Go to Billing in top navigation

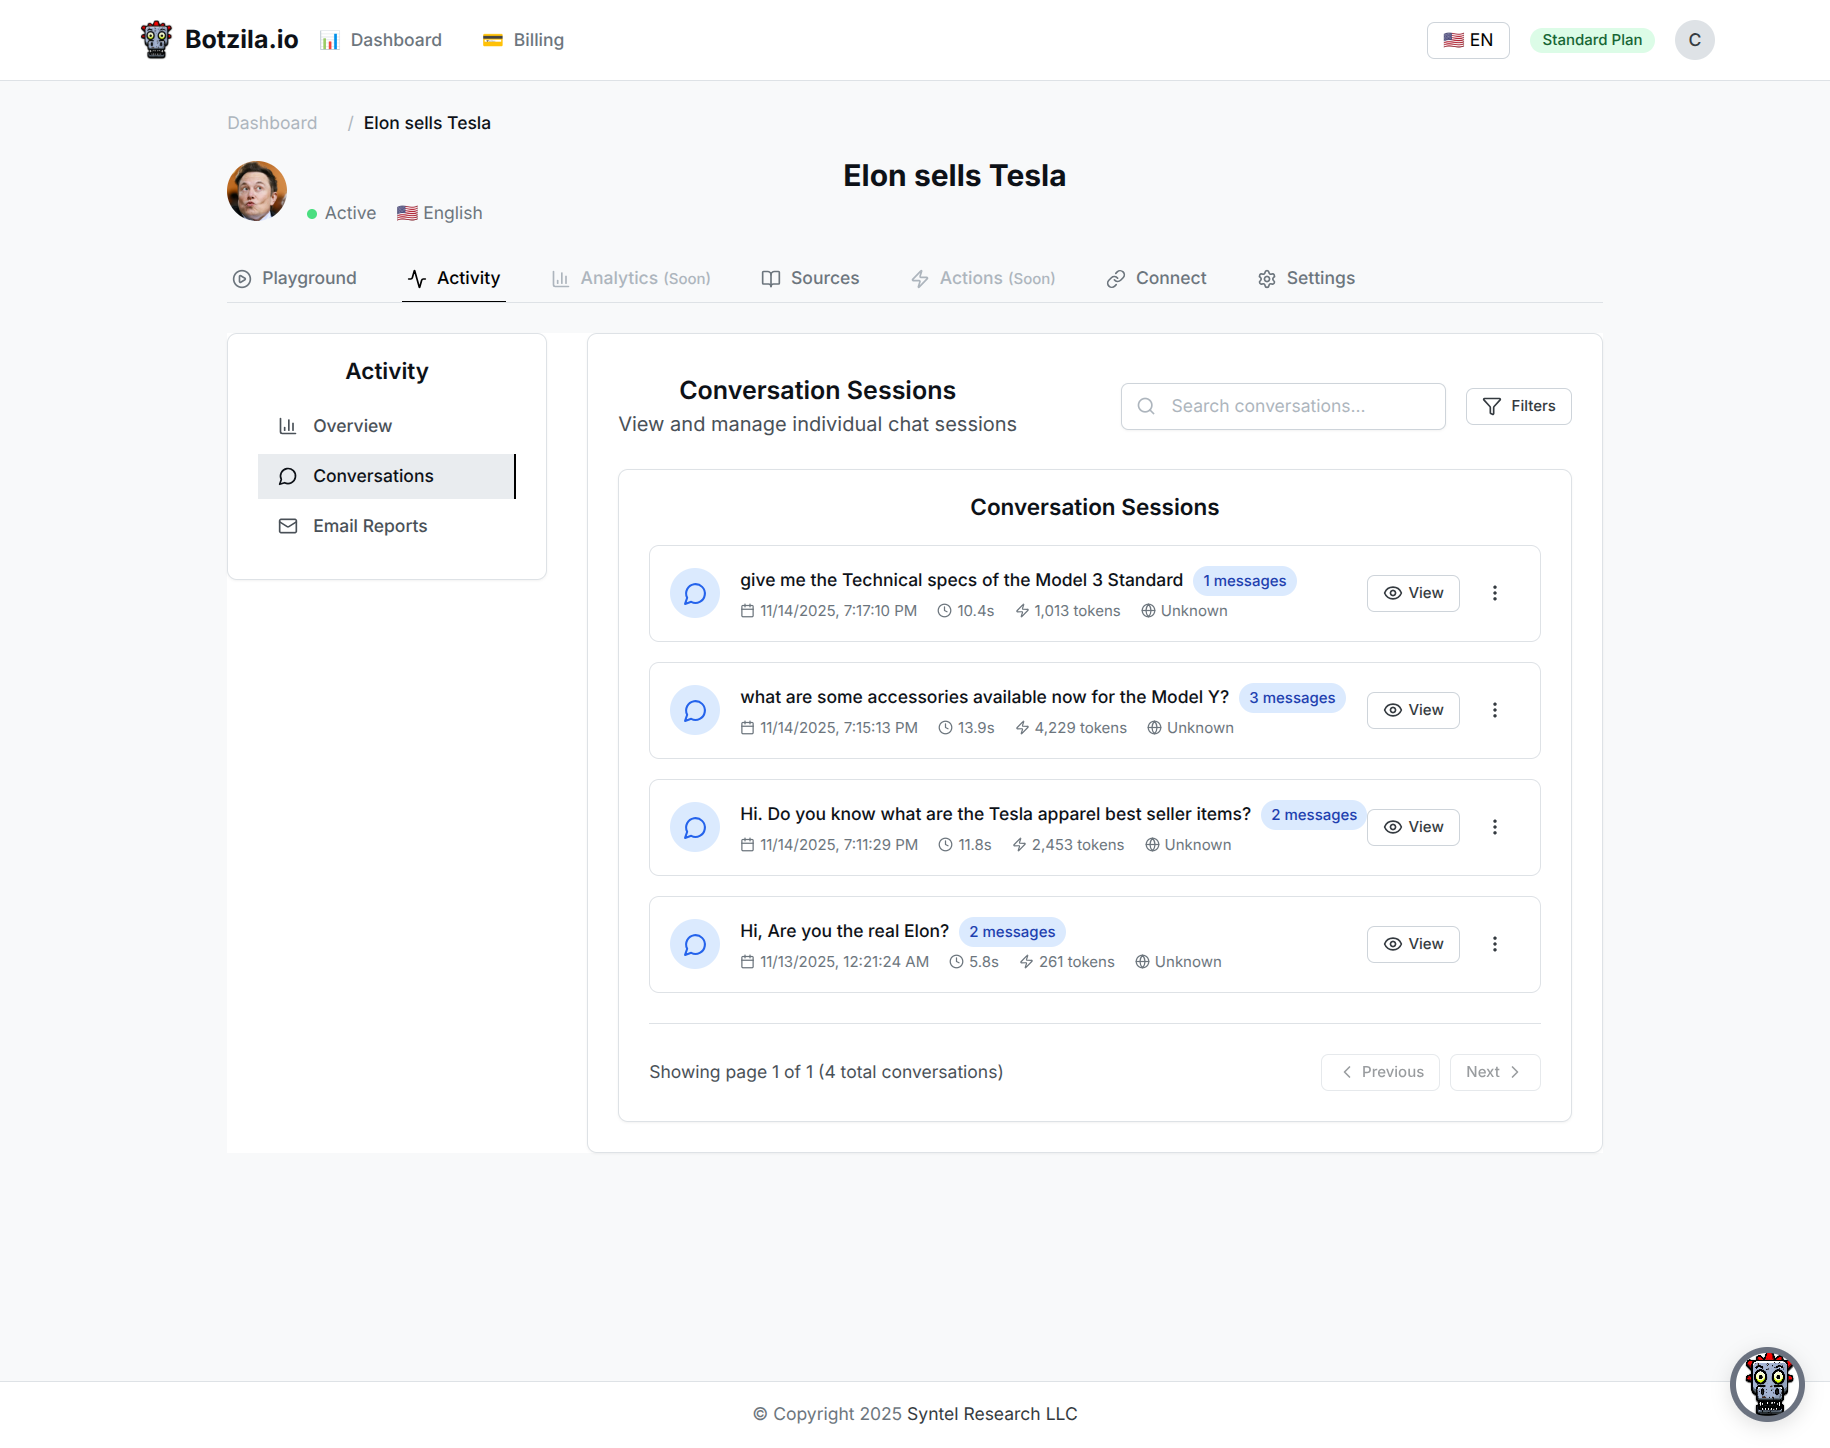point(524,40)
